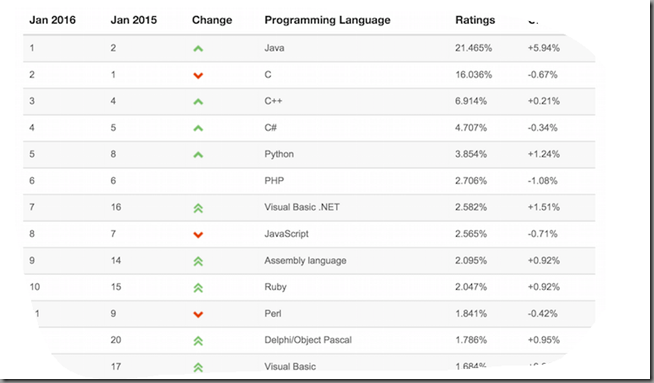The image size is (654, 383).
Task: Click the Programming Language column header
Action: click(x=327, y=20)
